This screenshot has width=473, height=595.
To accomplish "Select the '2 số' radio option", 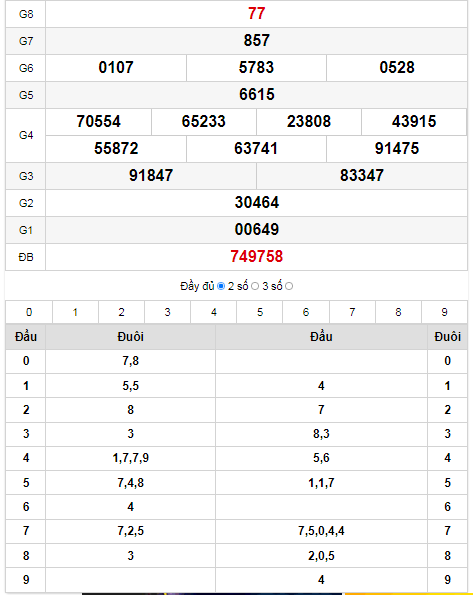I will click(255, 286).
